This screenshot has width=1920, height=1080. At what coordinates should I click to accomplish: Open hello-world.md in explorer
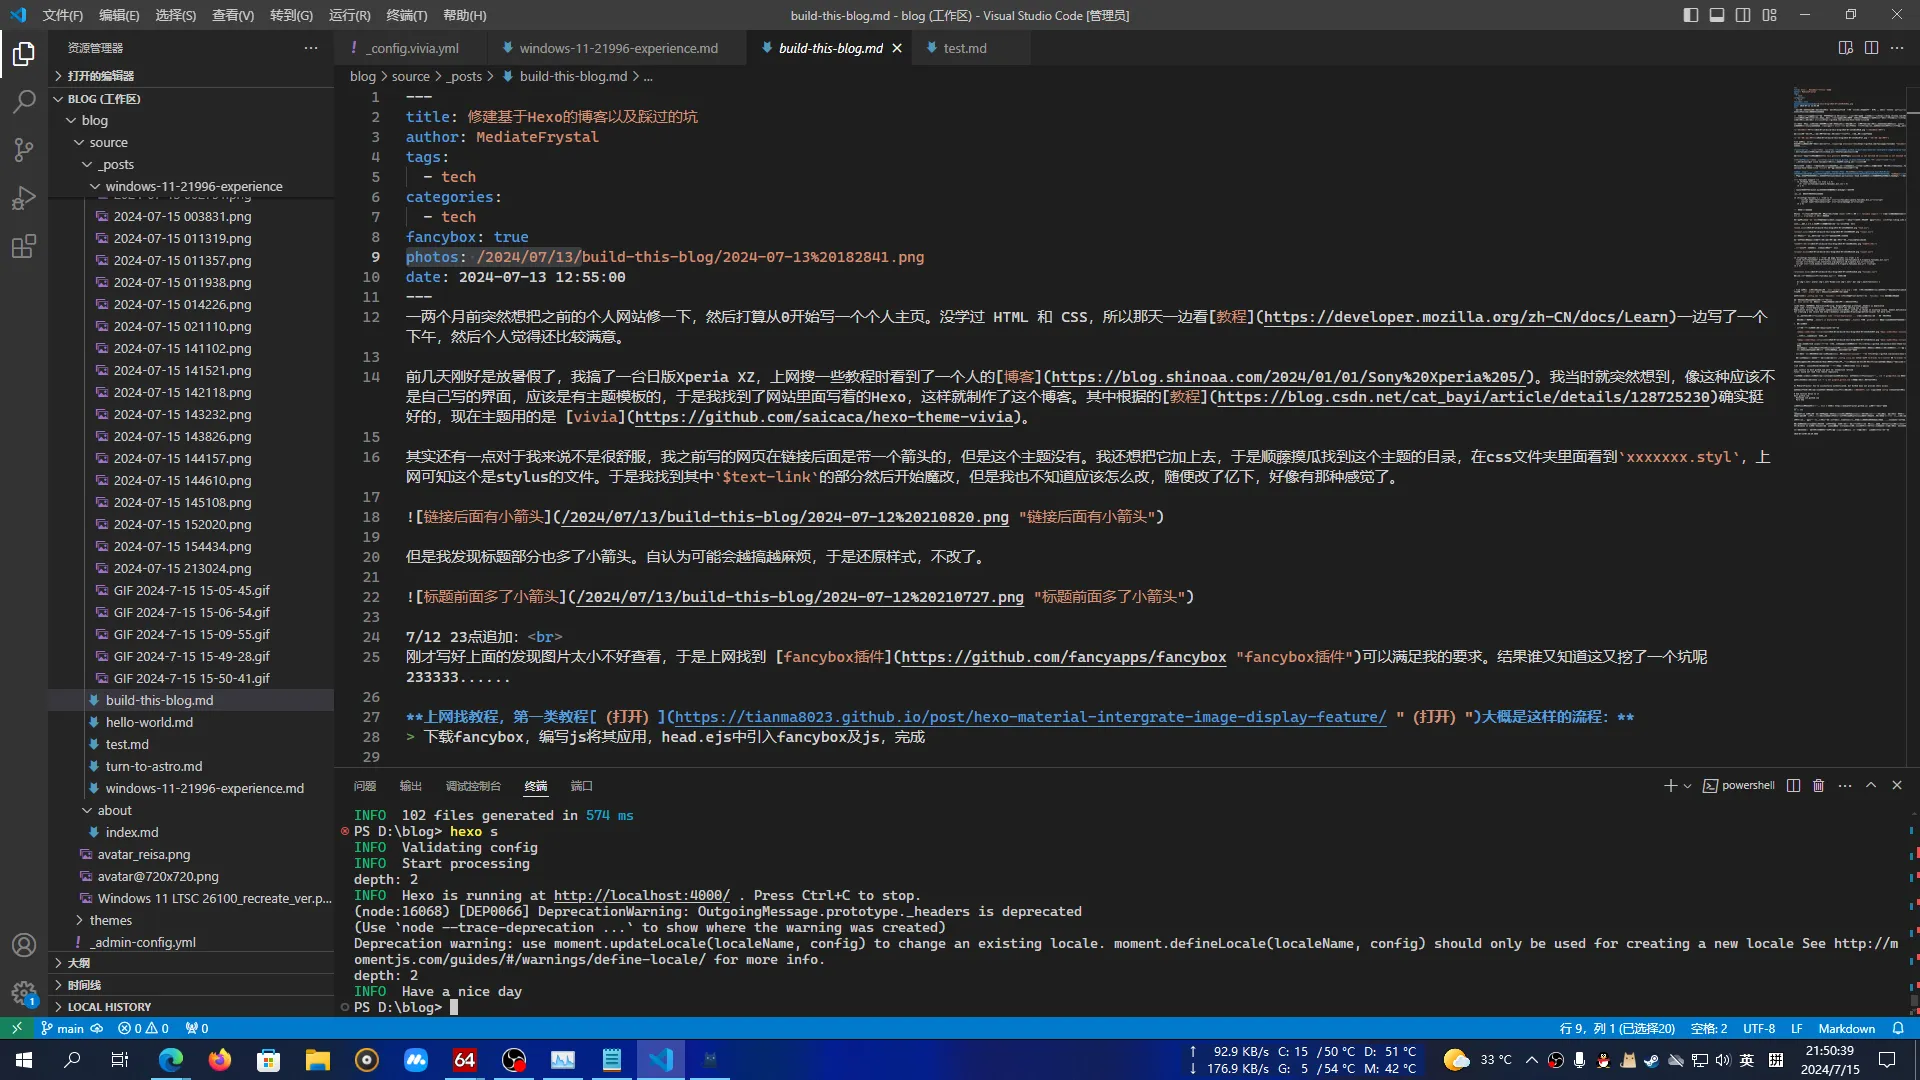(149, 722)
